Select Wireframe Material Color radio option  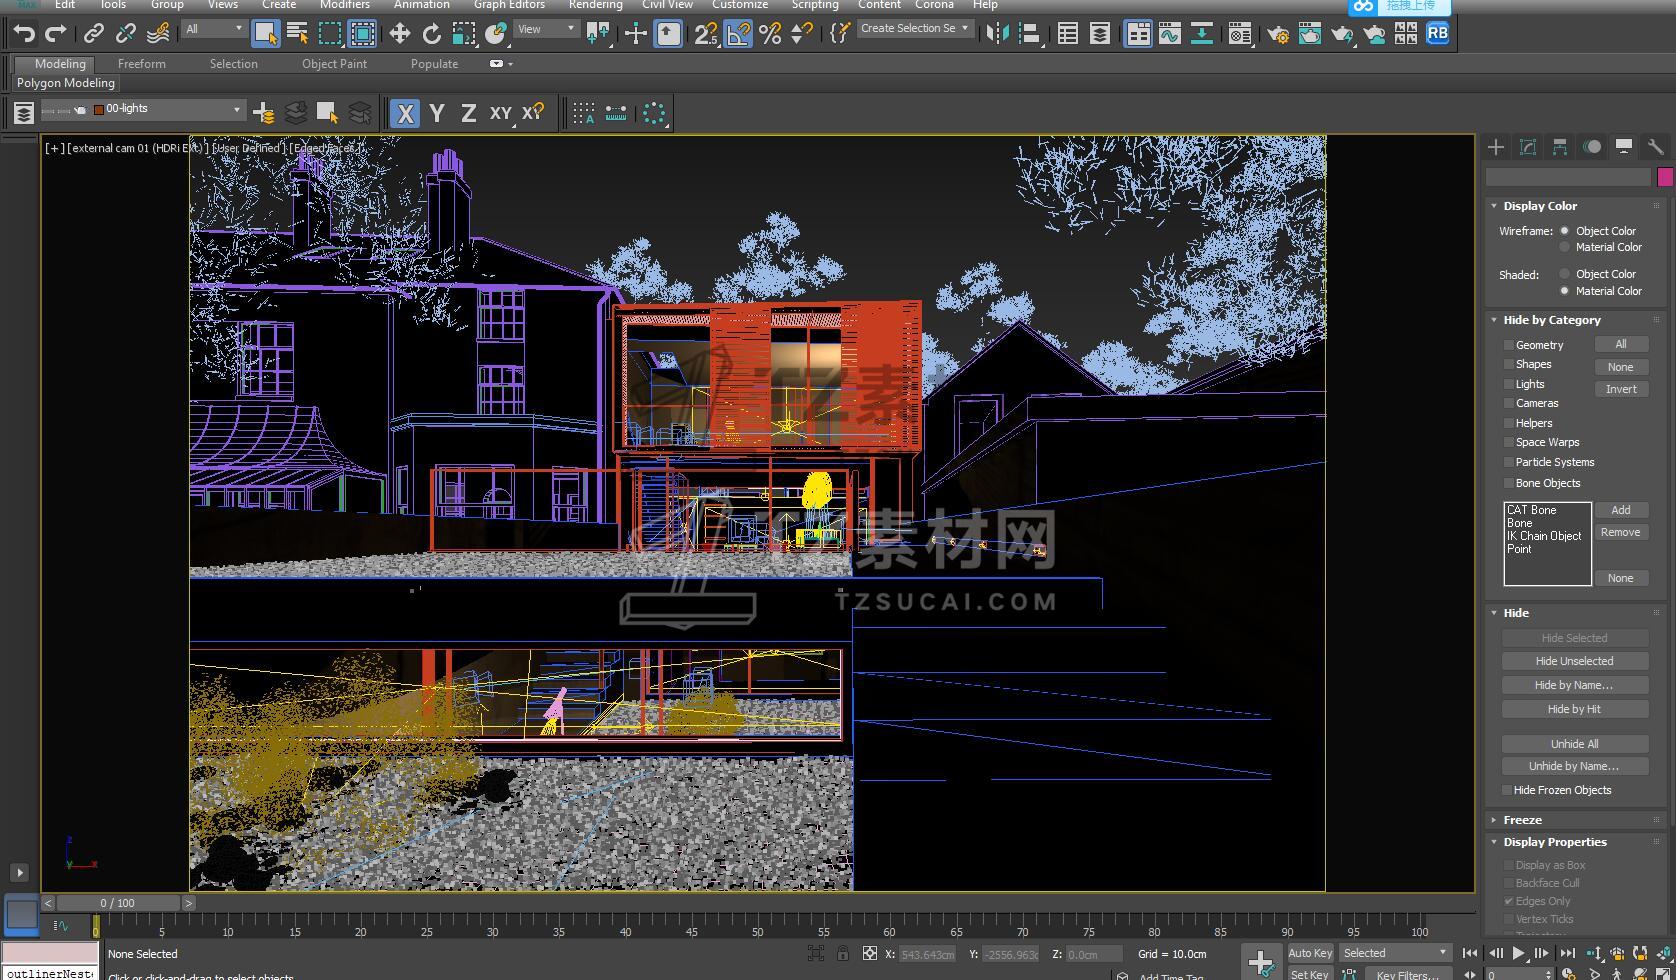tap(1565, 247)
